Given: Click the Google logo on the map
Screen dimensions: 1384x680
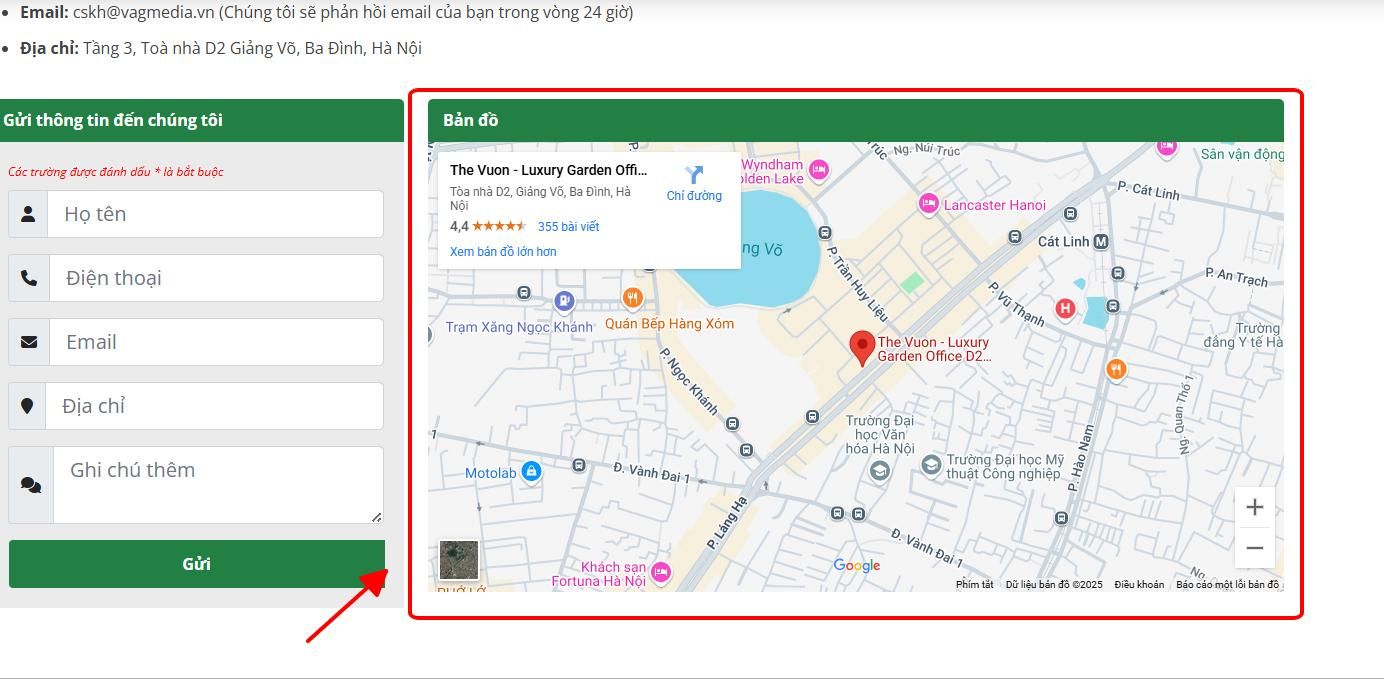Looking at the screenshot, I should (x=857, y=566).
